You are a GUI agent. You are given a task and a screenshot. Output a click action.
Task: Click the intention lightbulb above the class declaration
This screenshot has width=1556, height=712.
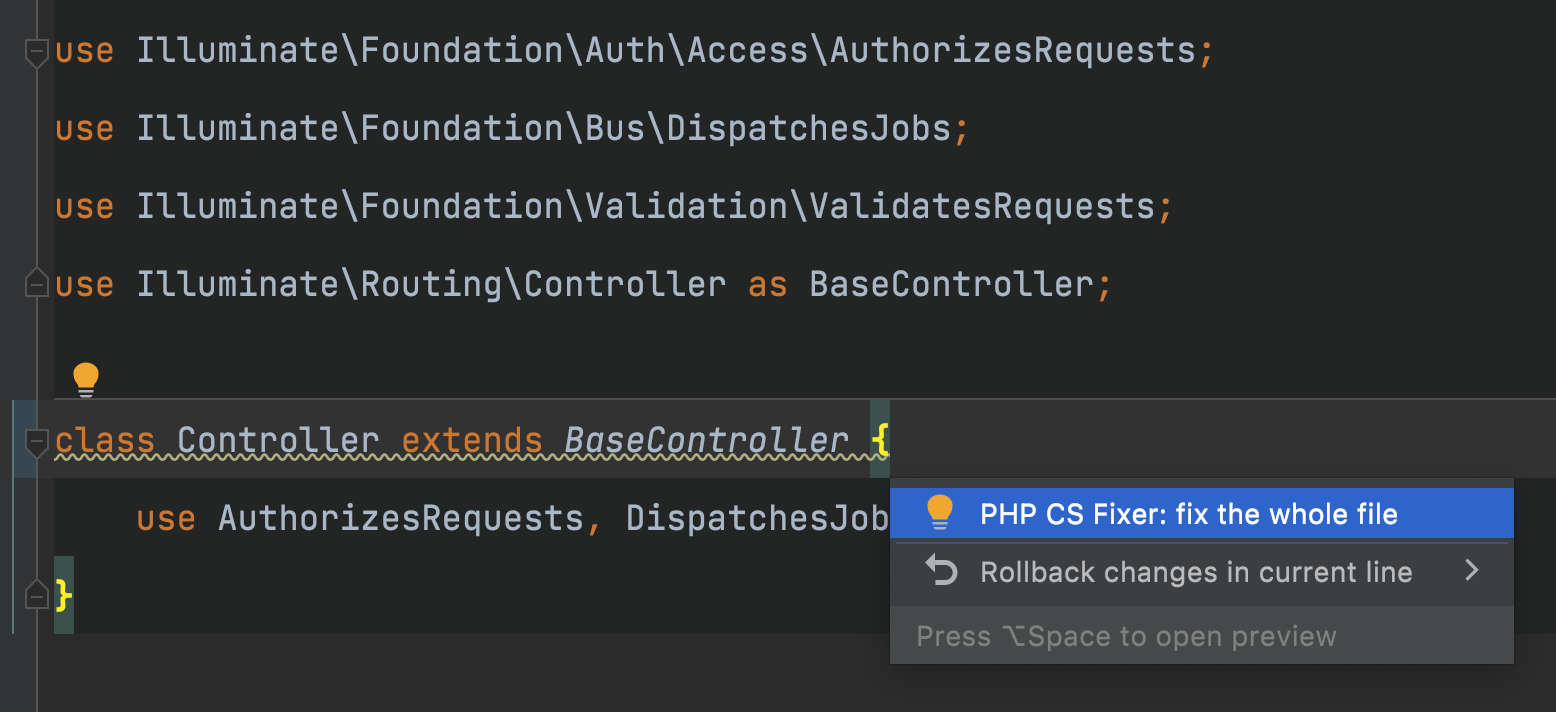click(x=86, y=379)
